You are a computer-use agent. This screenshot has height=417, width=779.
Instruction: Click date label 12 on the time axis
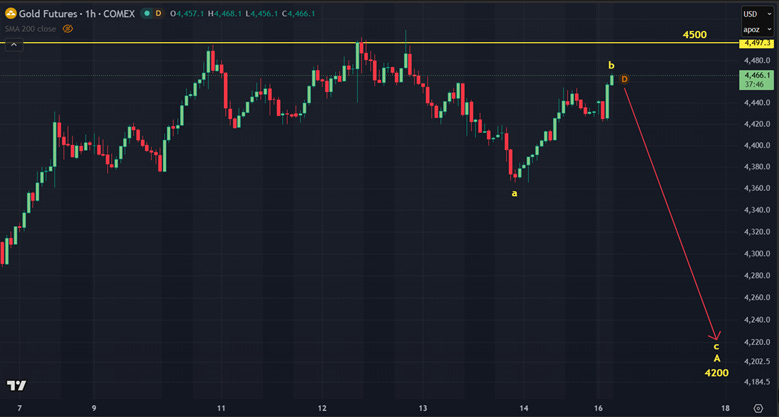pos(322,409)
